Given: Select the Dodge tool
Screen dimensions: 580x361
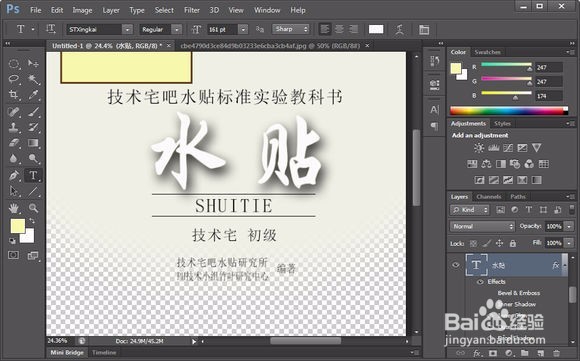Looking at the screenshot, I should (33, 158).
